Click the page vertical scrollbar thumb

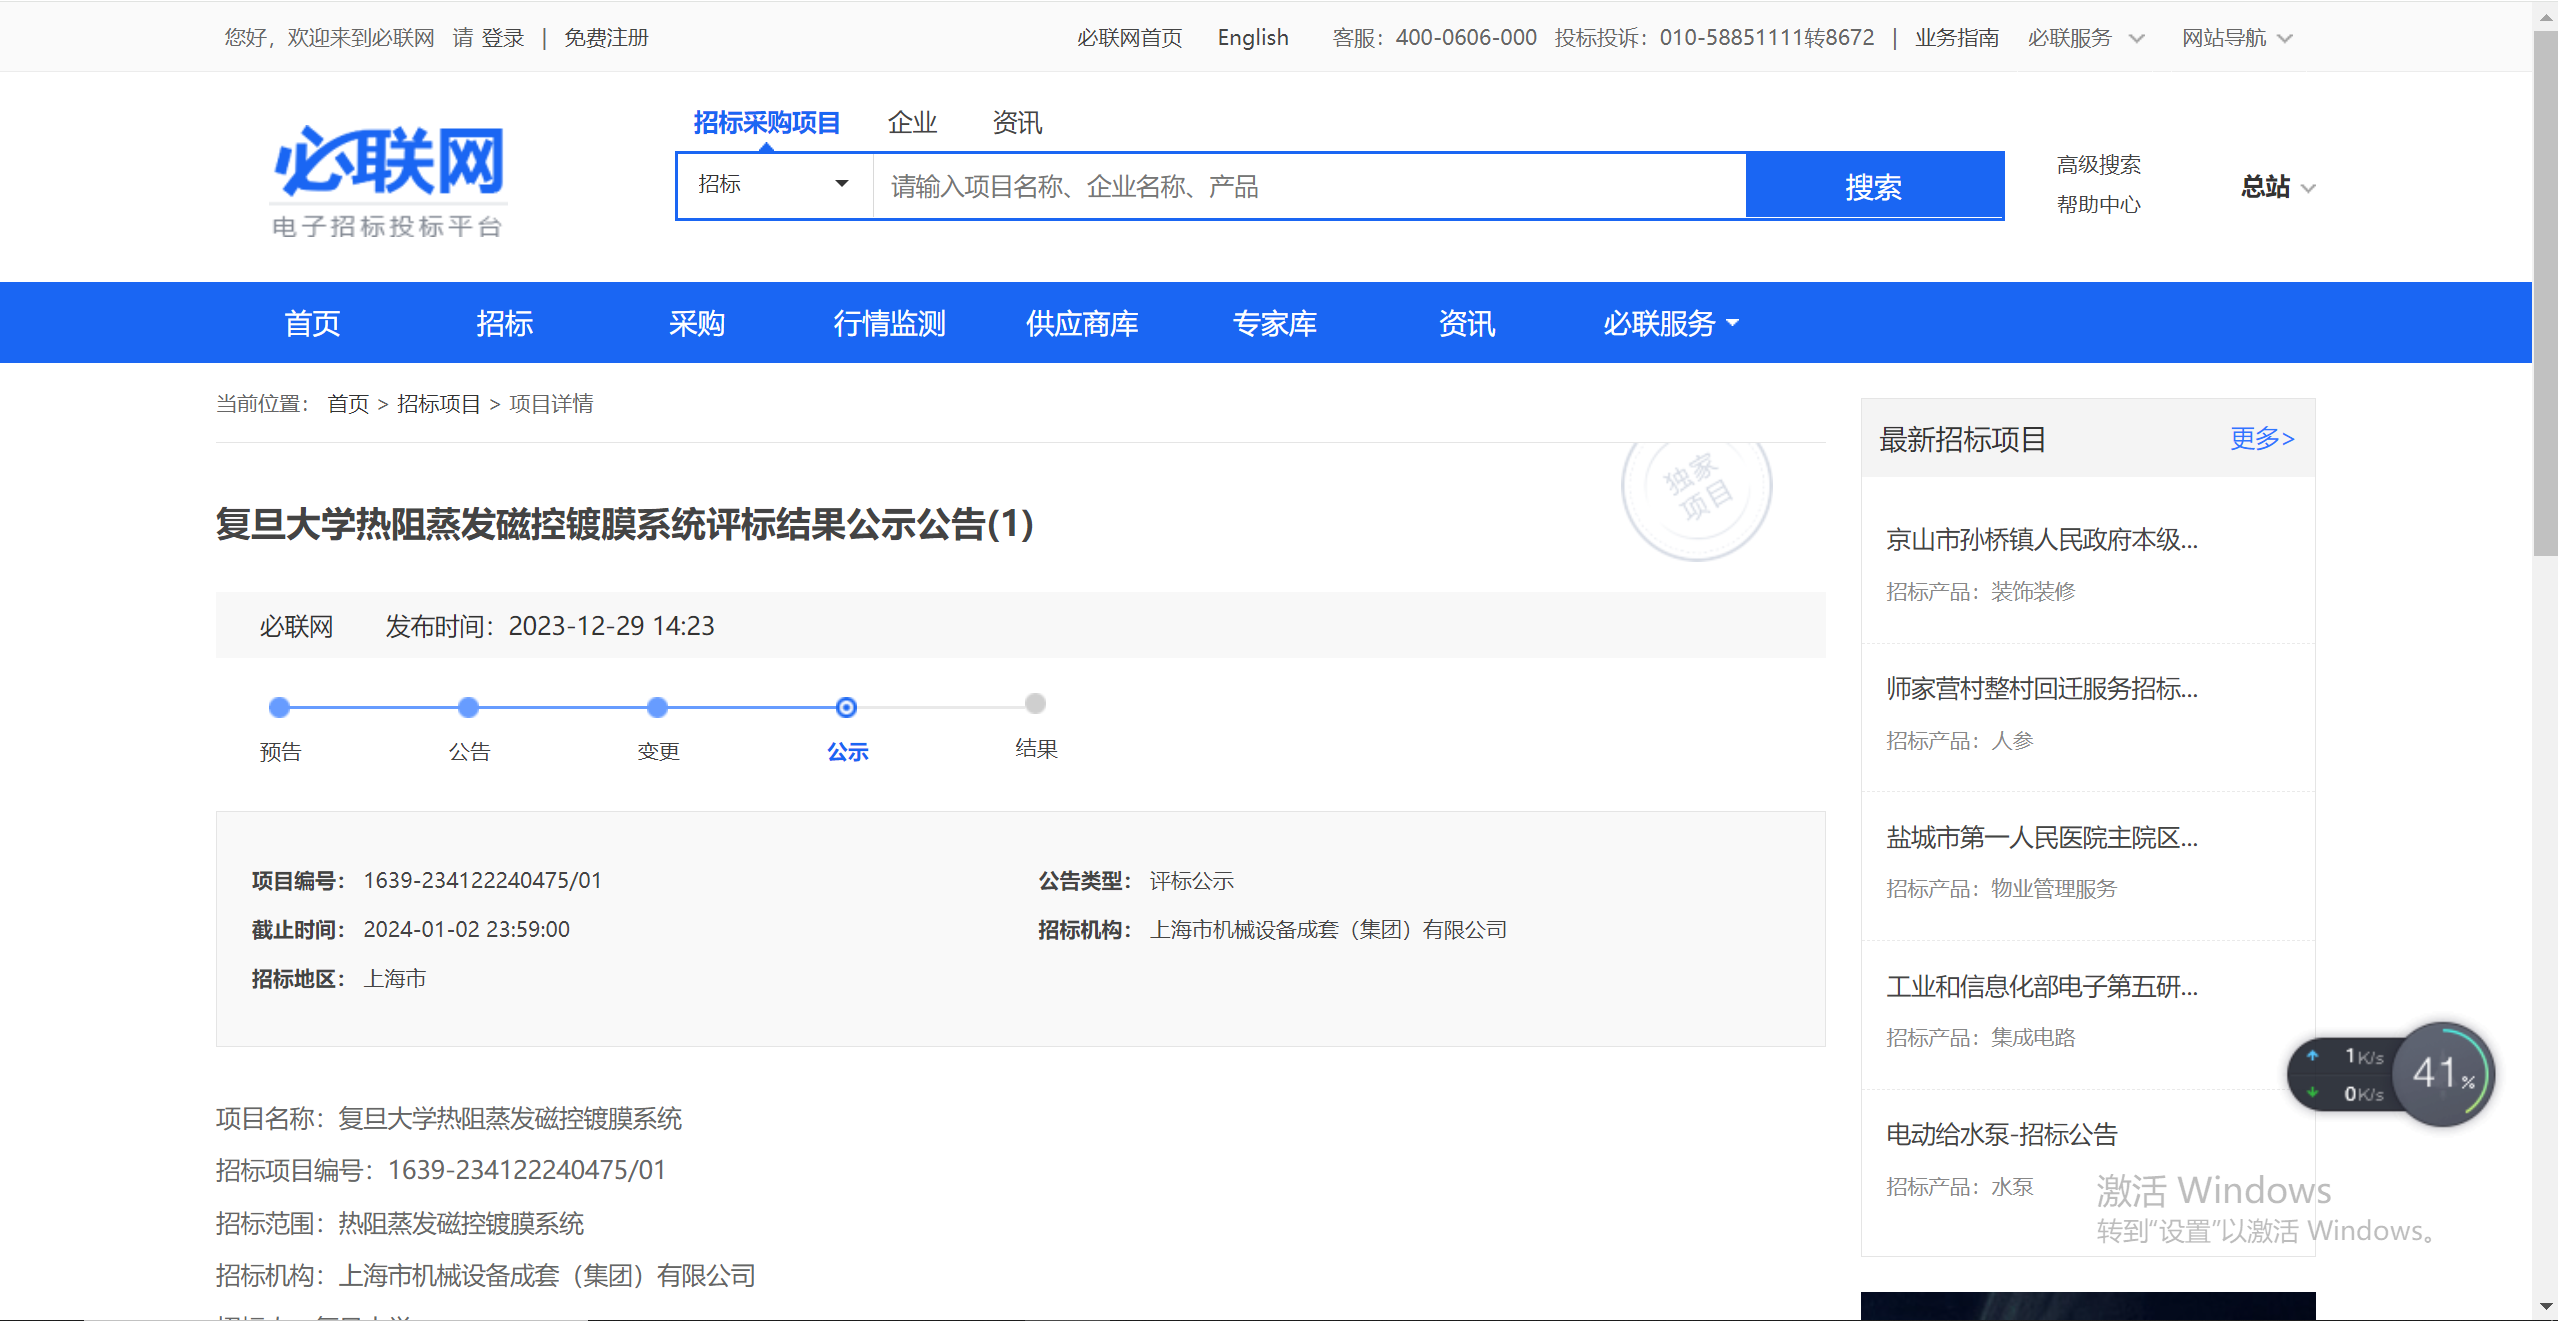pos(2545,293)
